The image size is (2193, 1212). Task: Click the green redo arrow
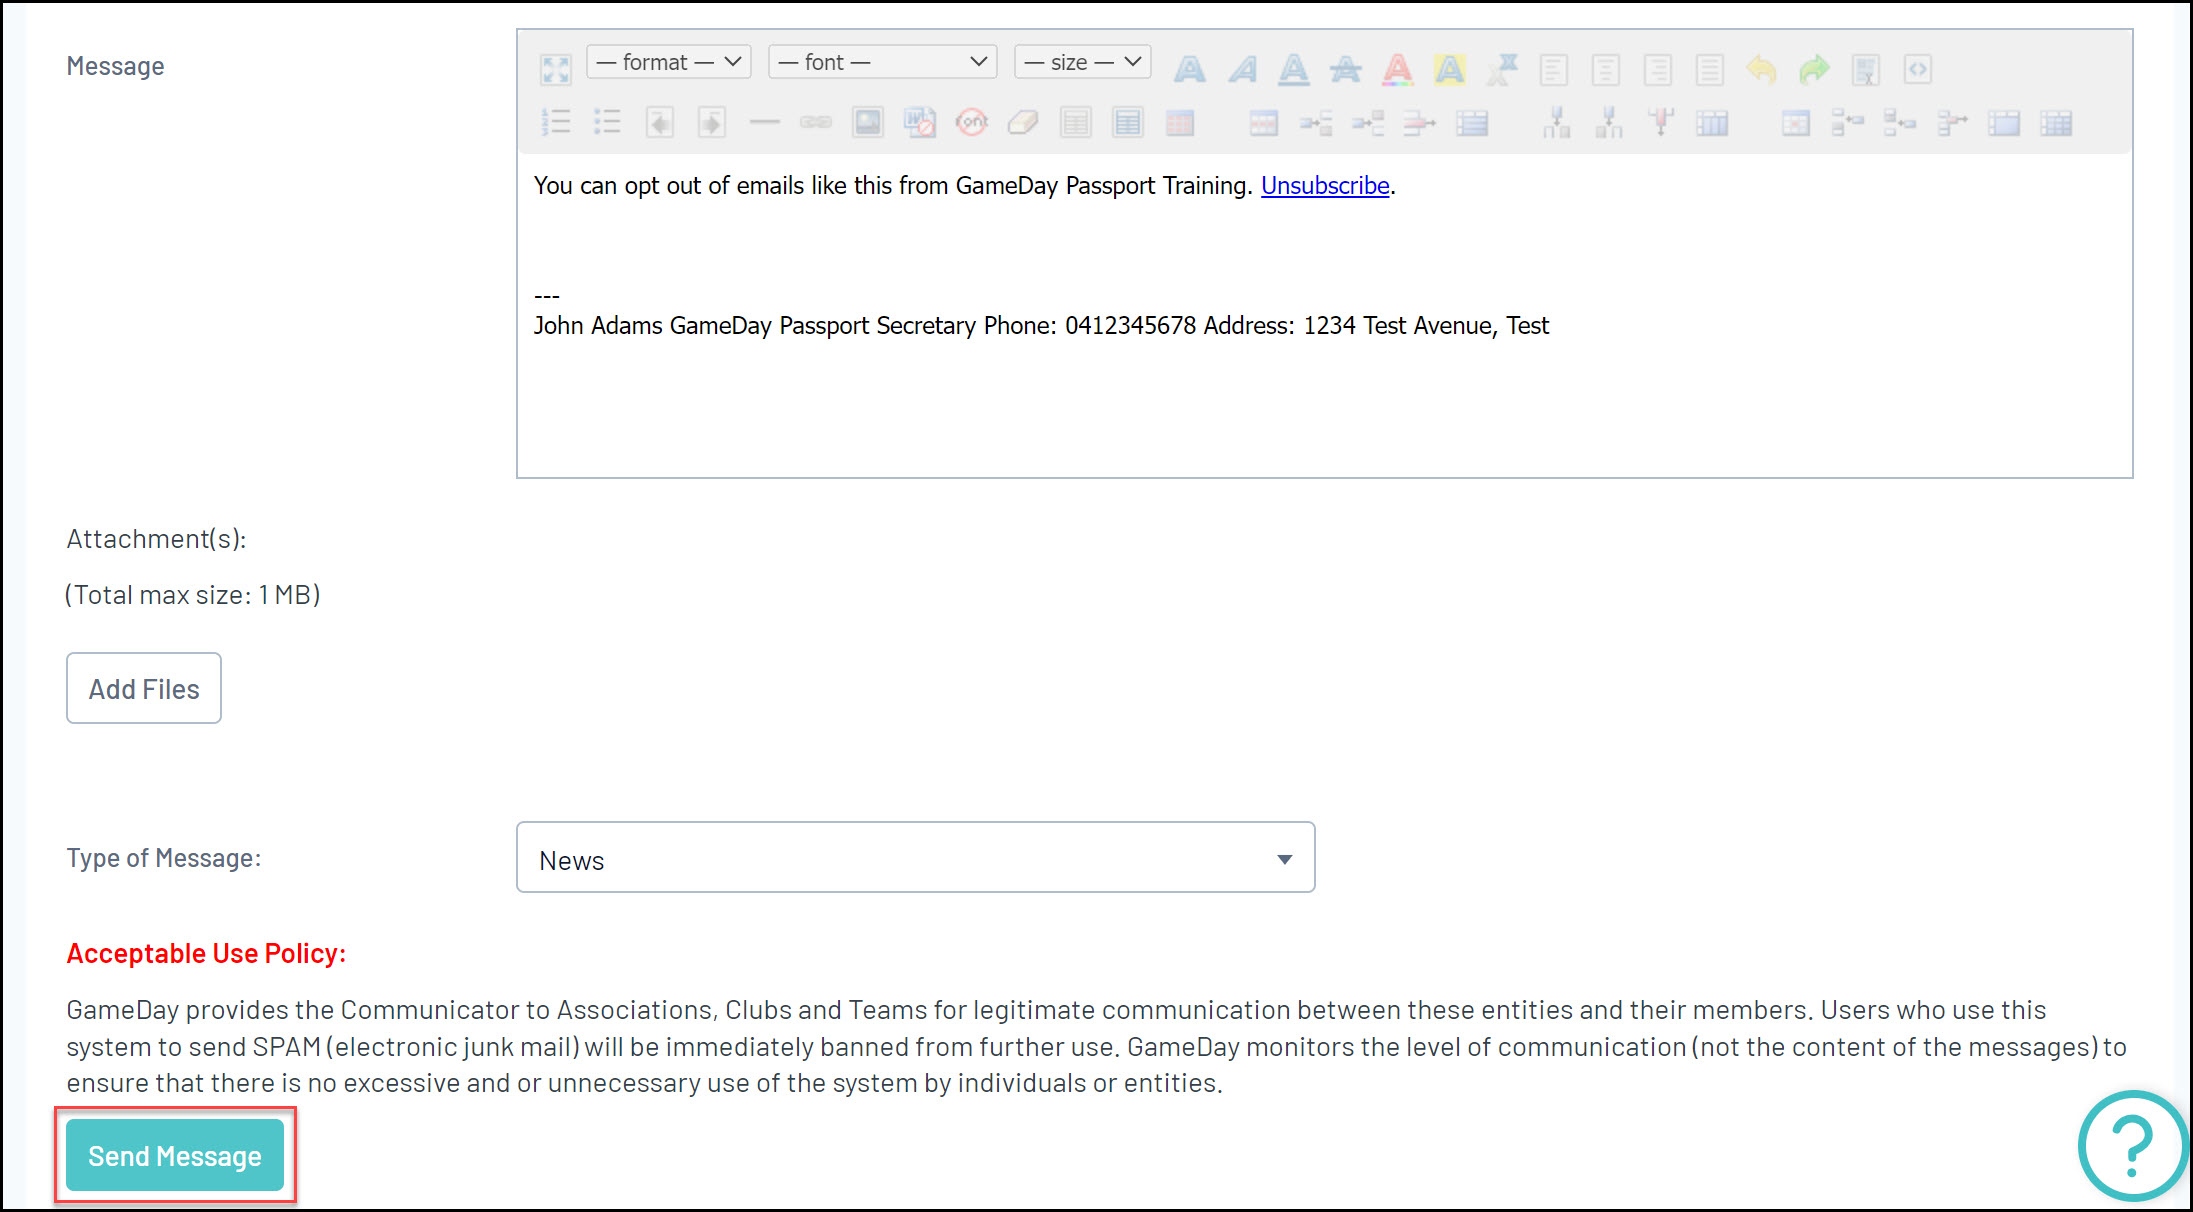1813,69
